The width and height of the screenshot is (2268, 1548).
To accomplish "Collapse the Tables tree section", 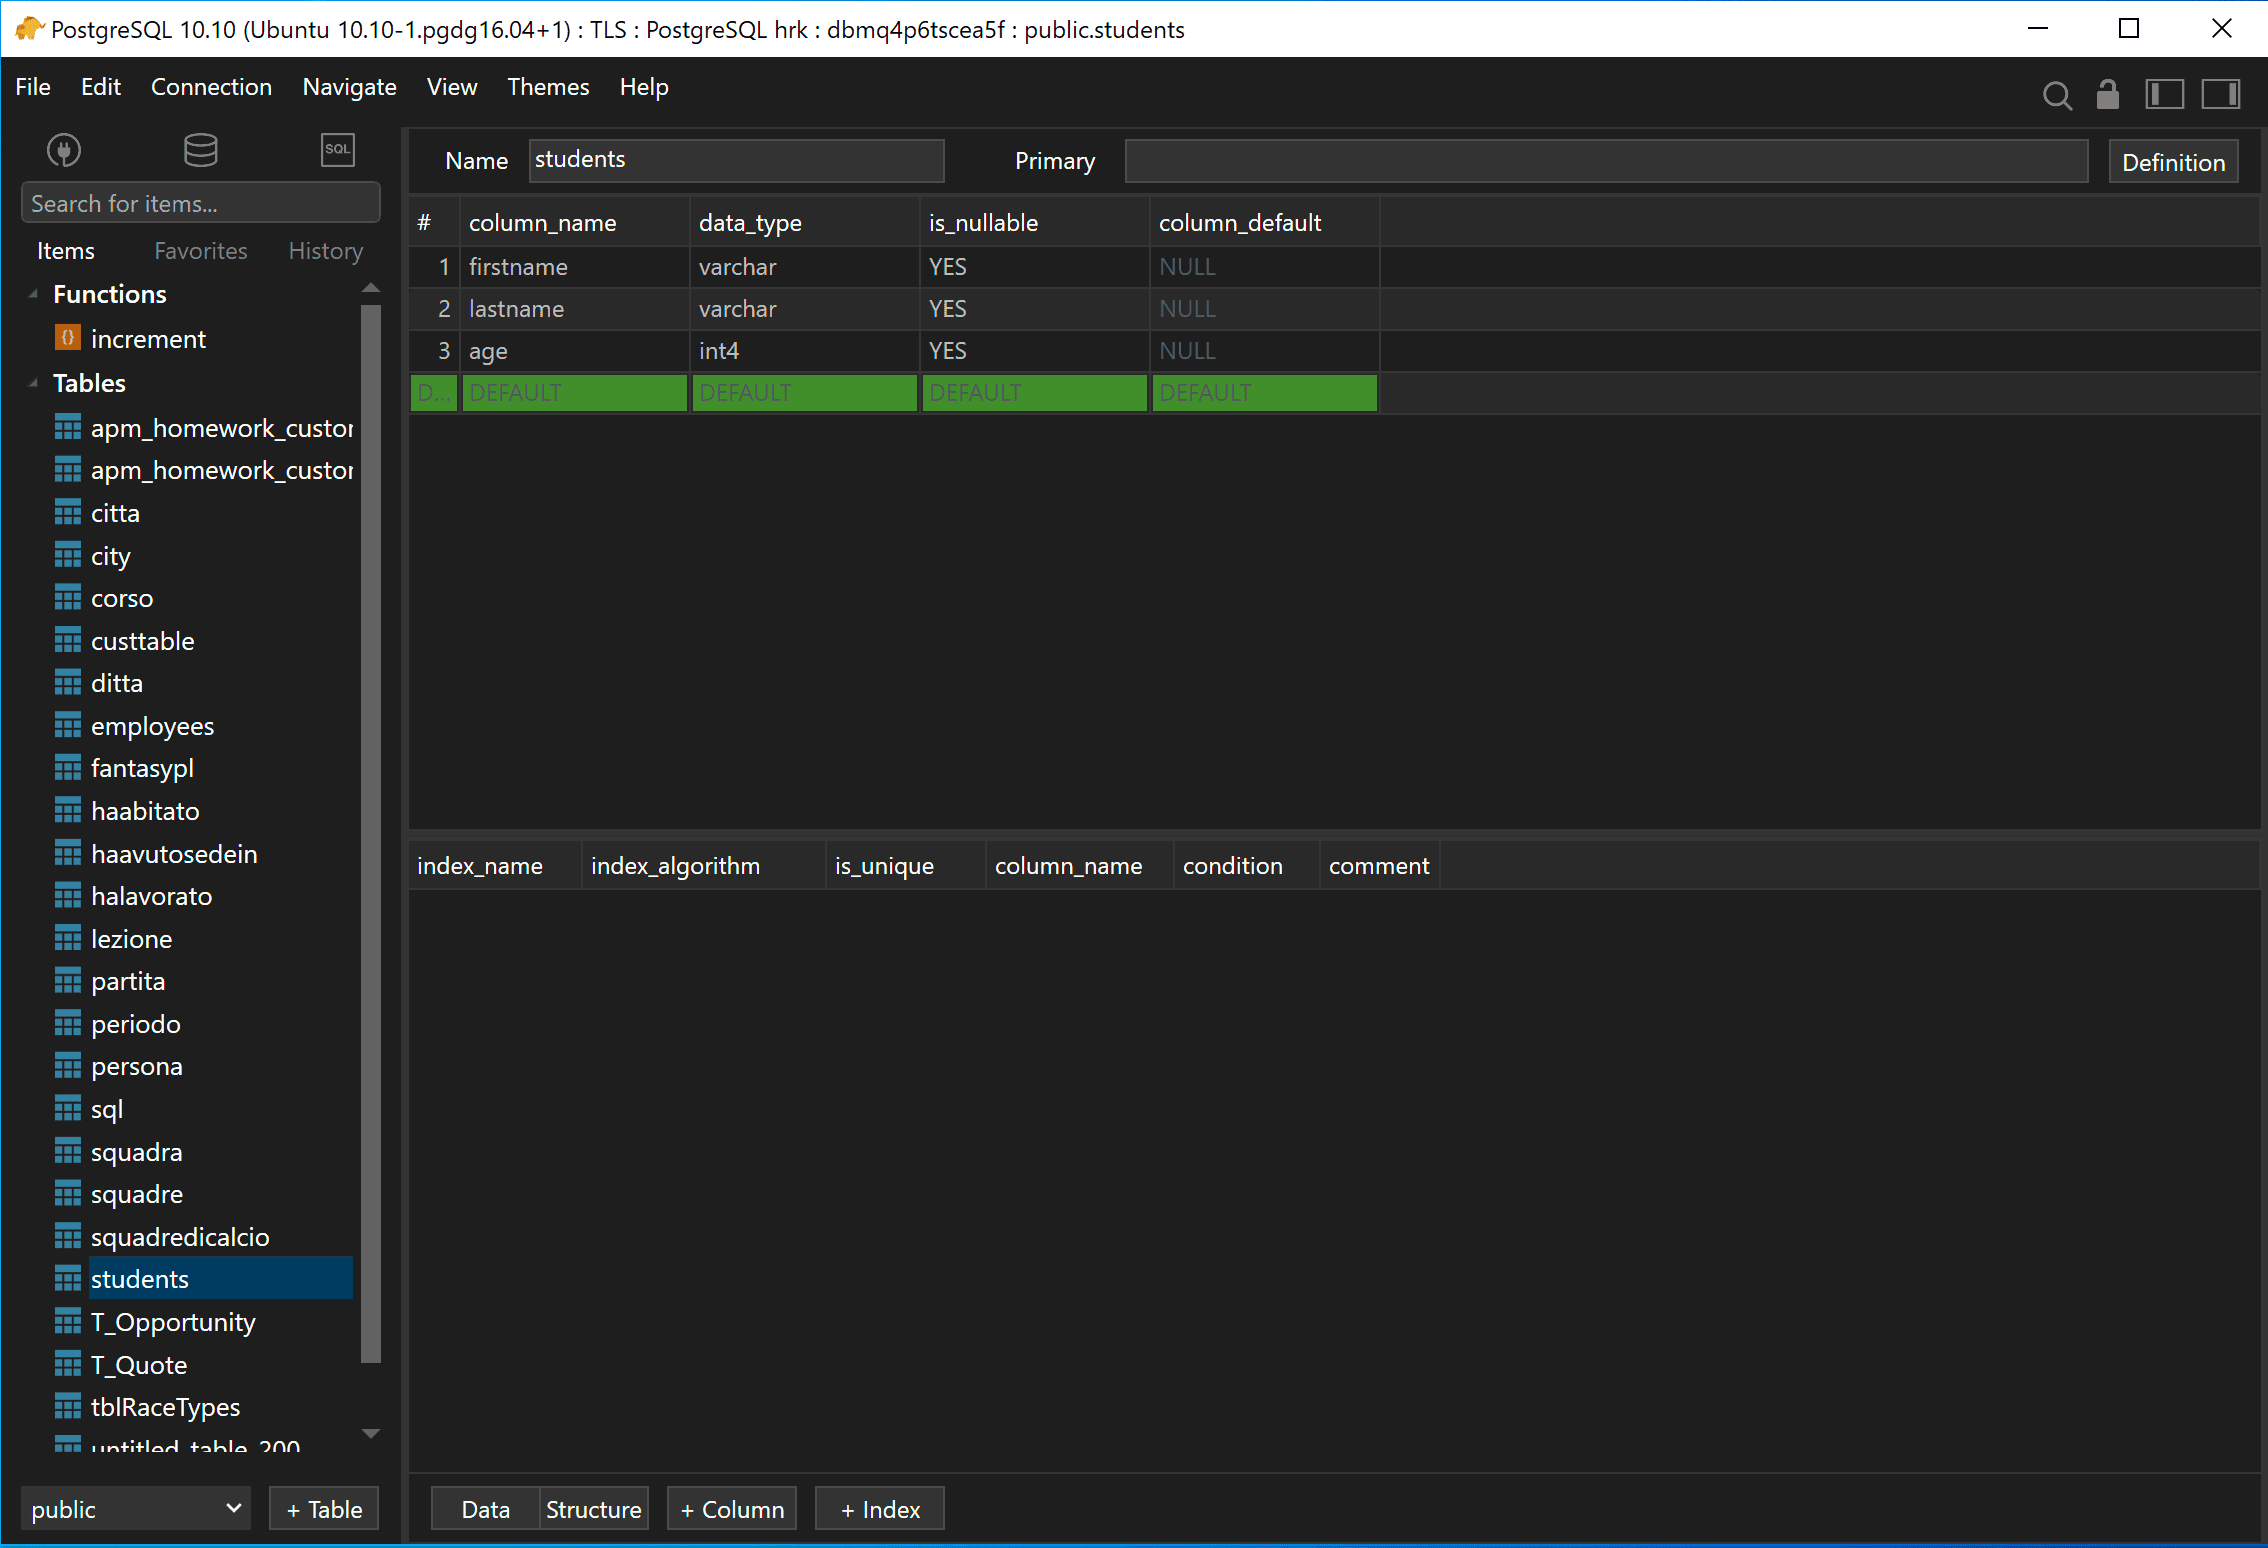I will pos(33,383).
